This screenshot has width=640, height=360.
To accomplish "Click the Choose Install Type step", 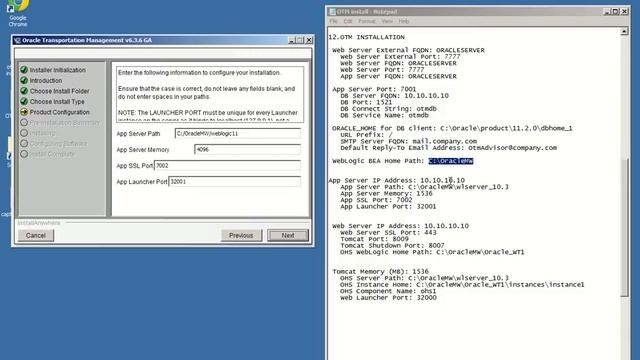I will pyautogui.click(x=57, y=102).
